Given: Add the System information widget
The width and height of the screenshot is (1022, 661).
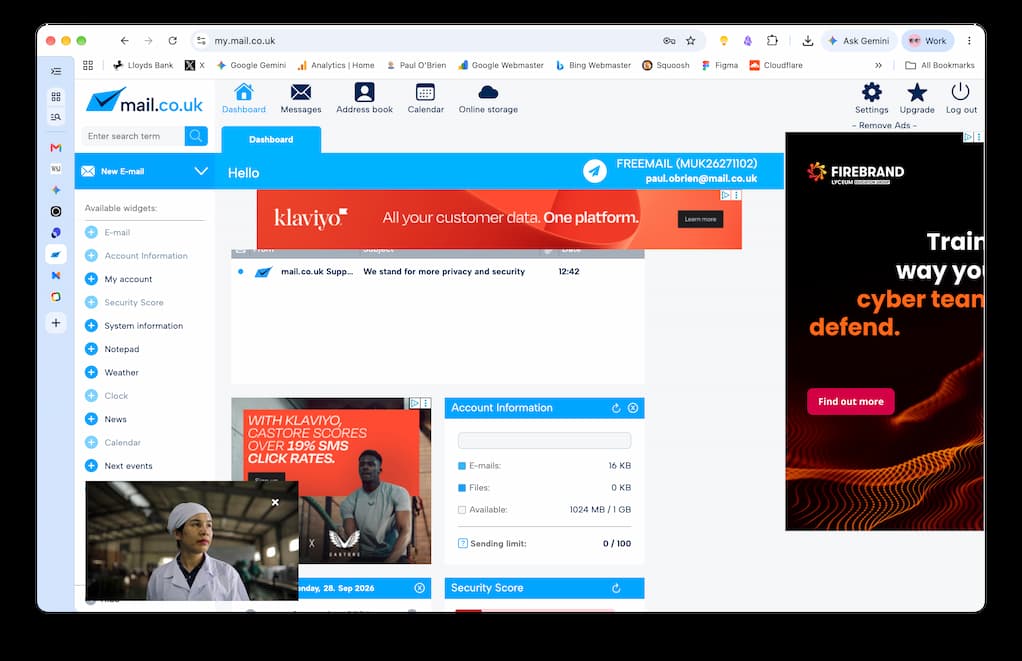Looking at the screenshot, I should point(91,326).
